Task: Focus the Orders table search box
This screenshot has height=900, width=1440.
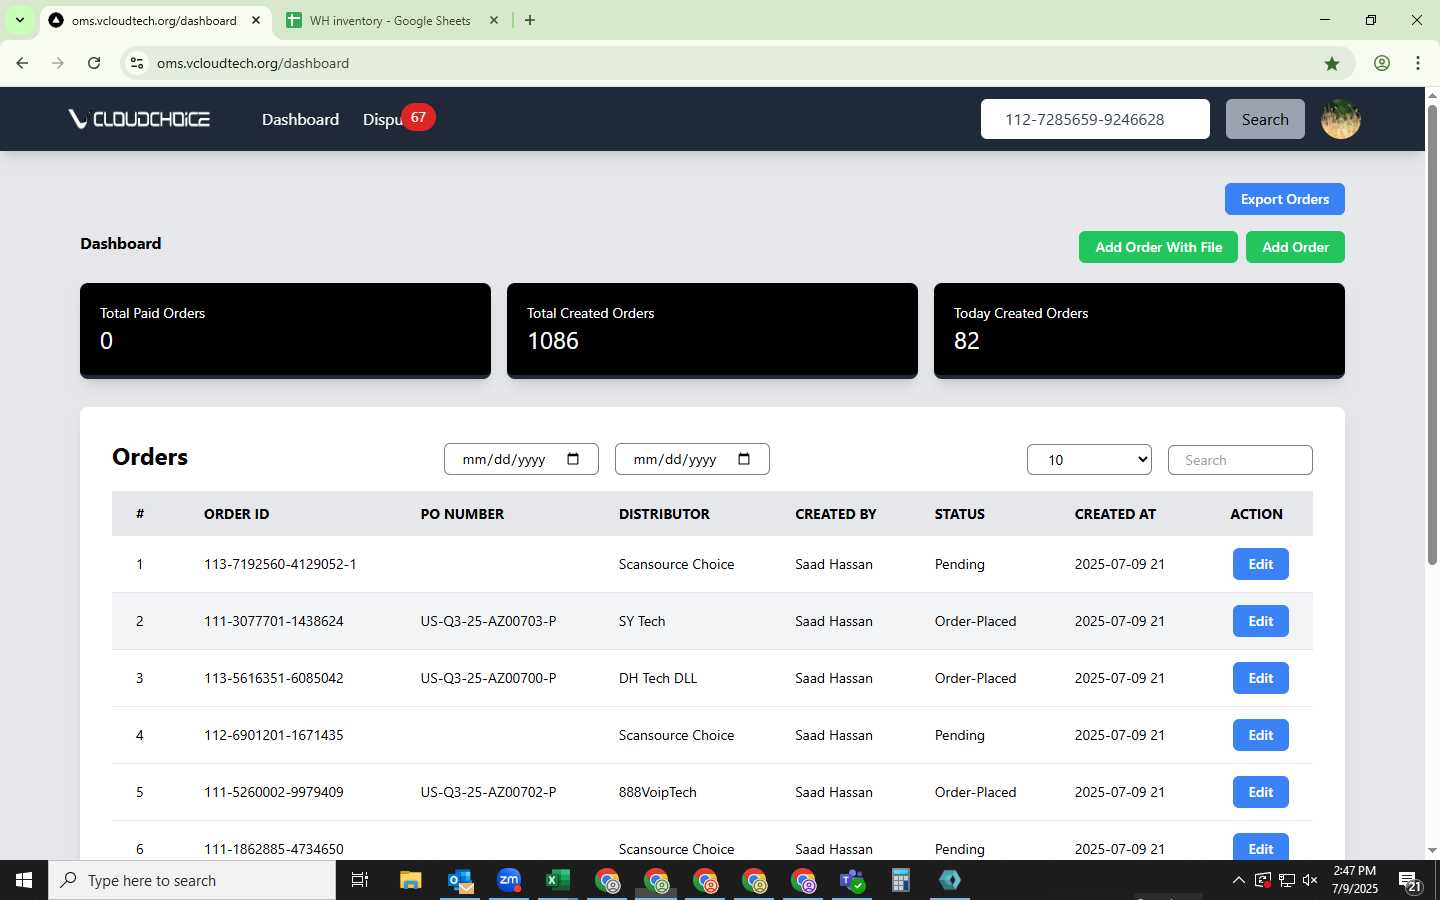Action: point(1240,460)
